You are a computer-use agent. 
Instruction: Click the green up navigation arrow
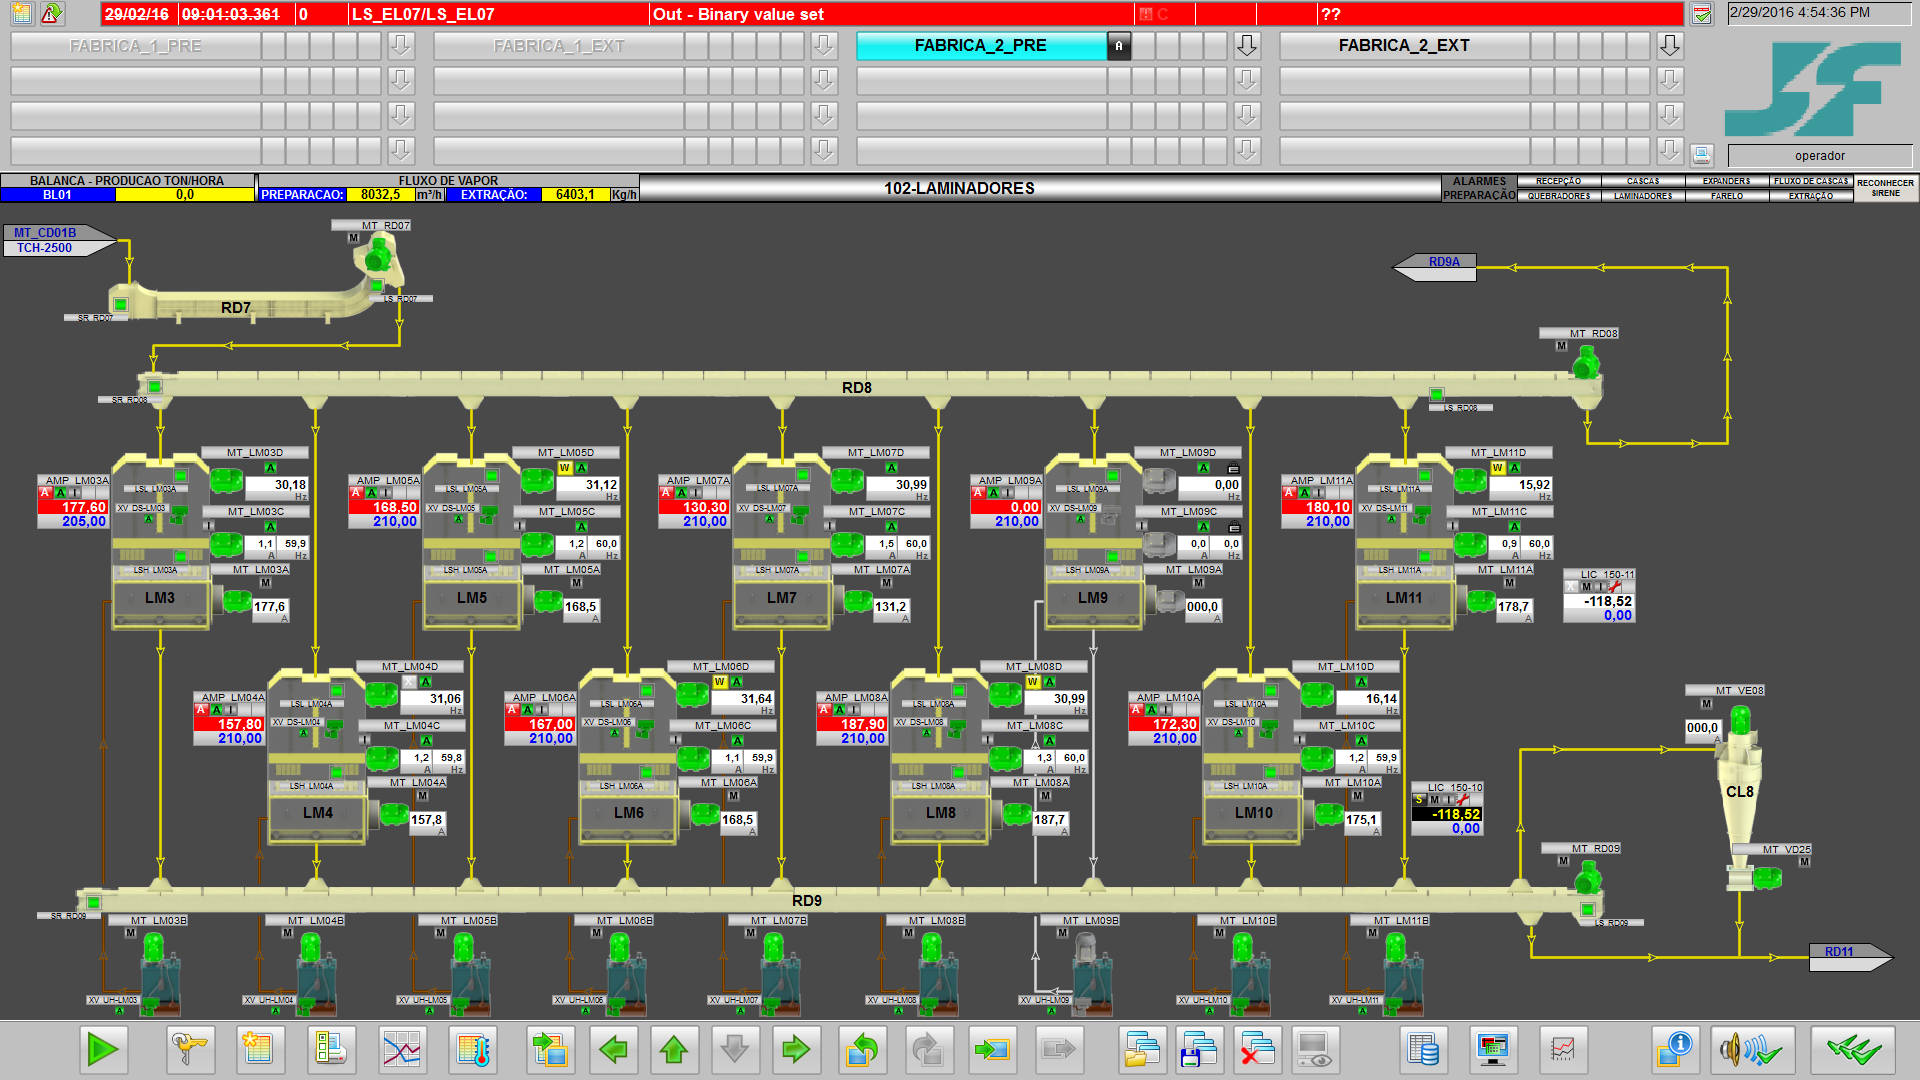674,1050
